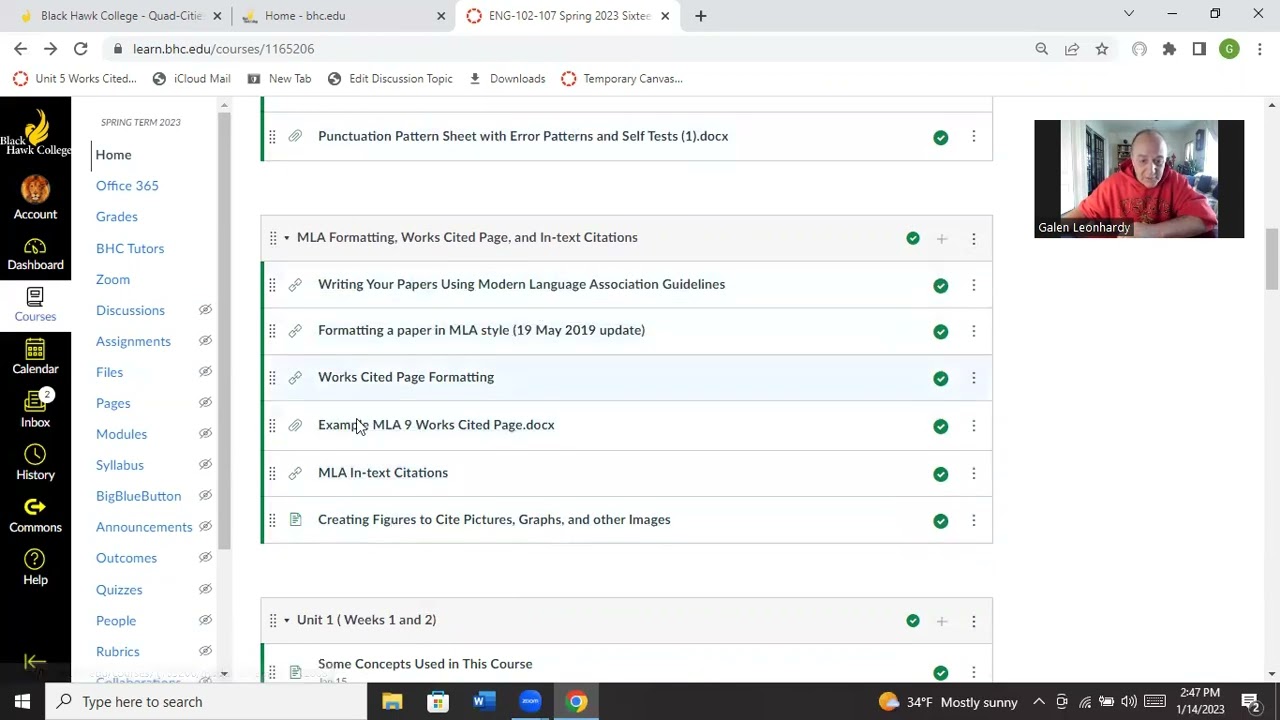Open options for Creating Figures item
This screenshot has height=720, width=1280.
(x=973, y=521)
